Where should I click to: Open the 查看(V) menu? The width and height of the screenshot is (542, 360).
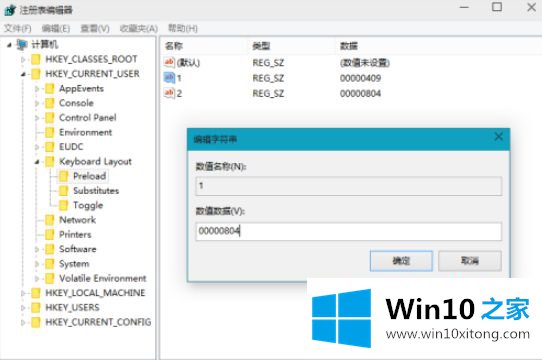coord(95,28)
